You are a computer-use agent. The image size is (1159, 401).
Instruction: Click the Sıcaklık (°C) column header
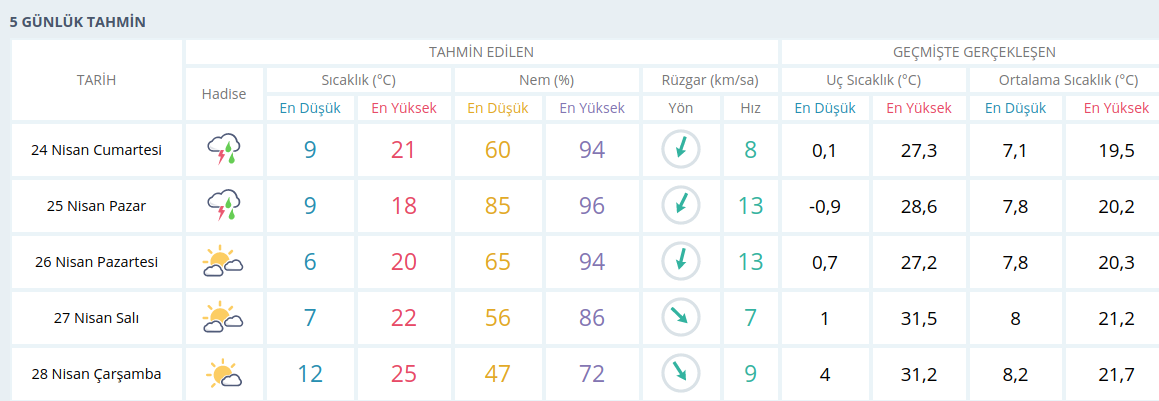click(359, 80)
